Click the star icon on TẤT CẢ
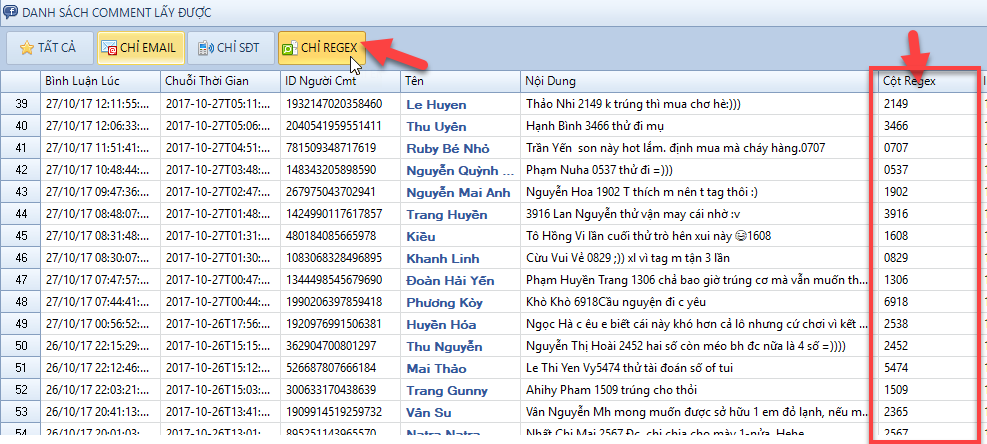The width and height of the screenshot is (987, 444). coord(26,48)
